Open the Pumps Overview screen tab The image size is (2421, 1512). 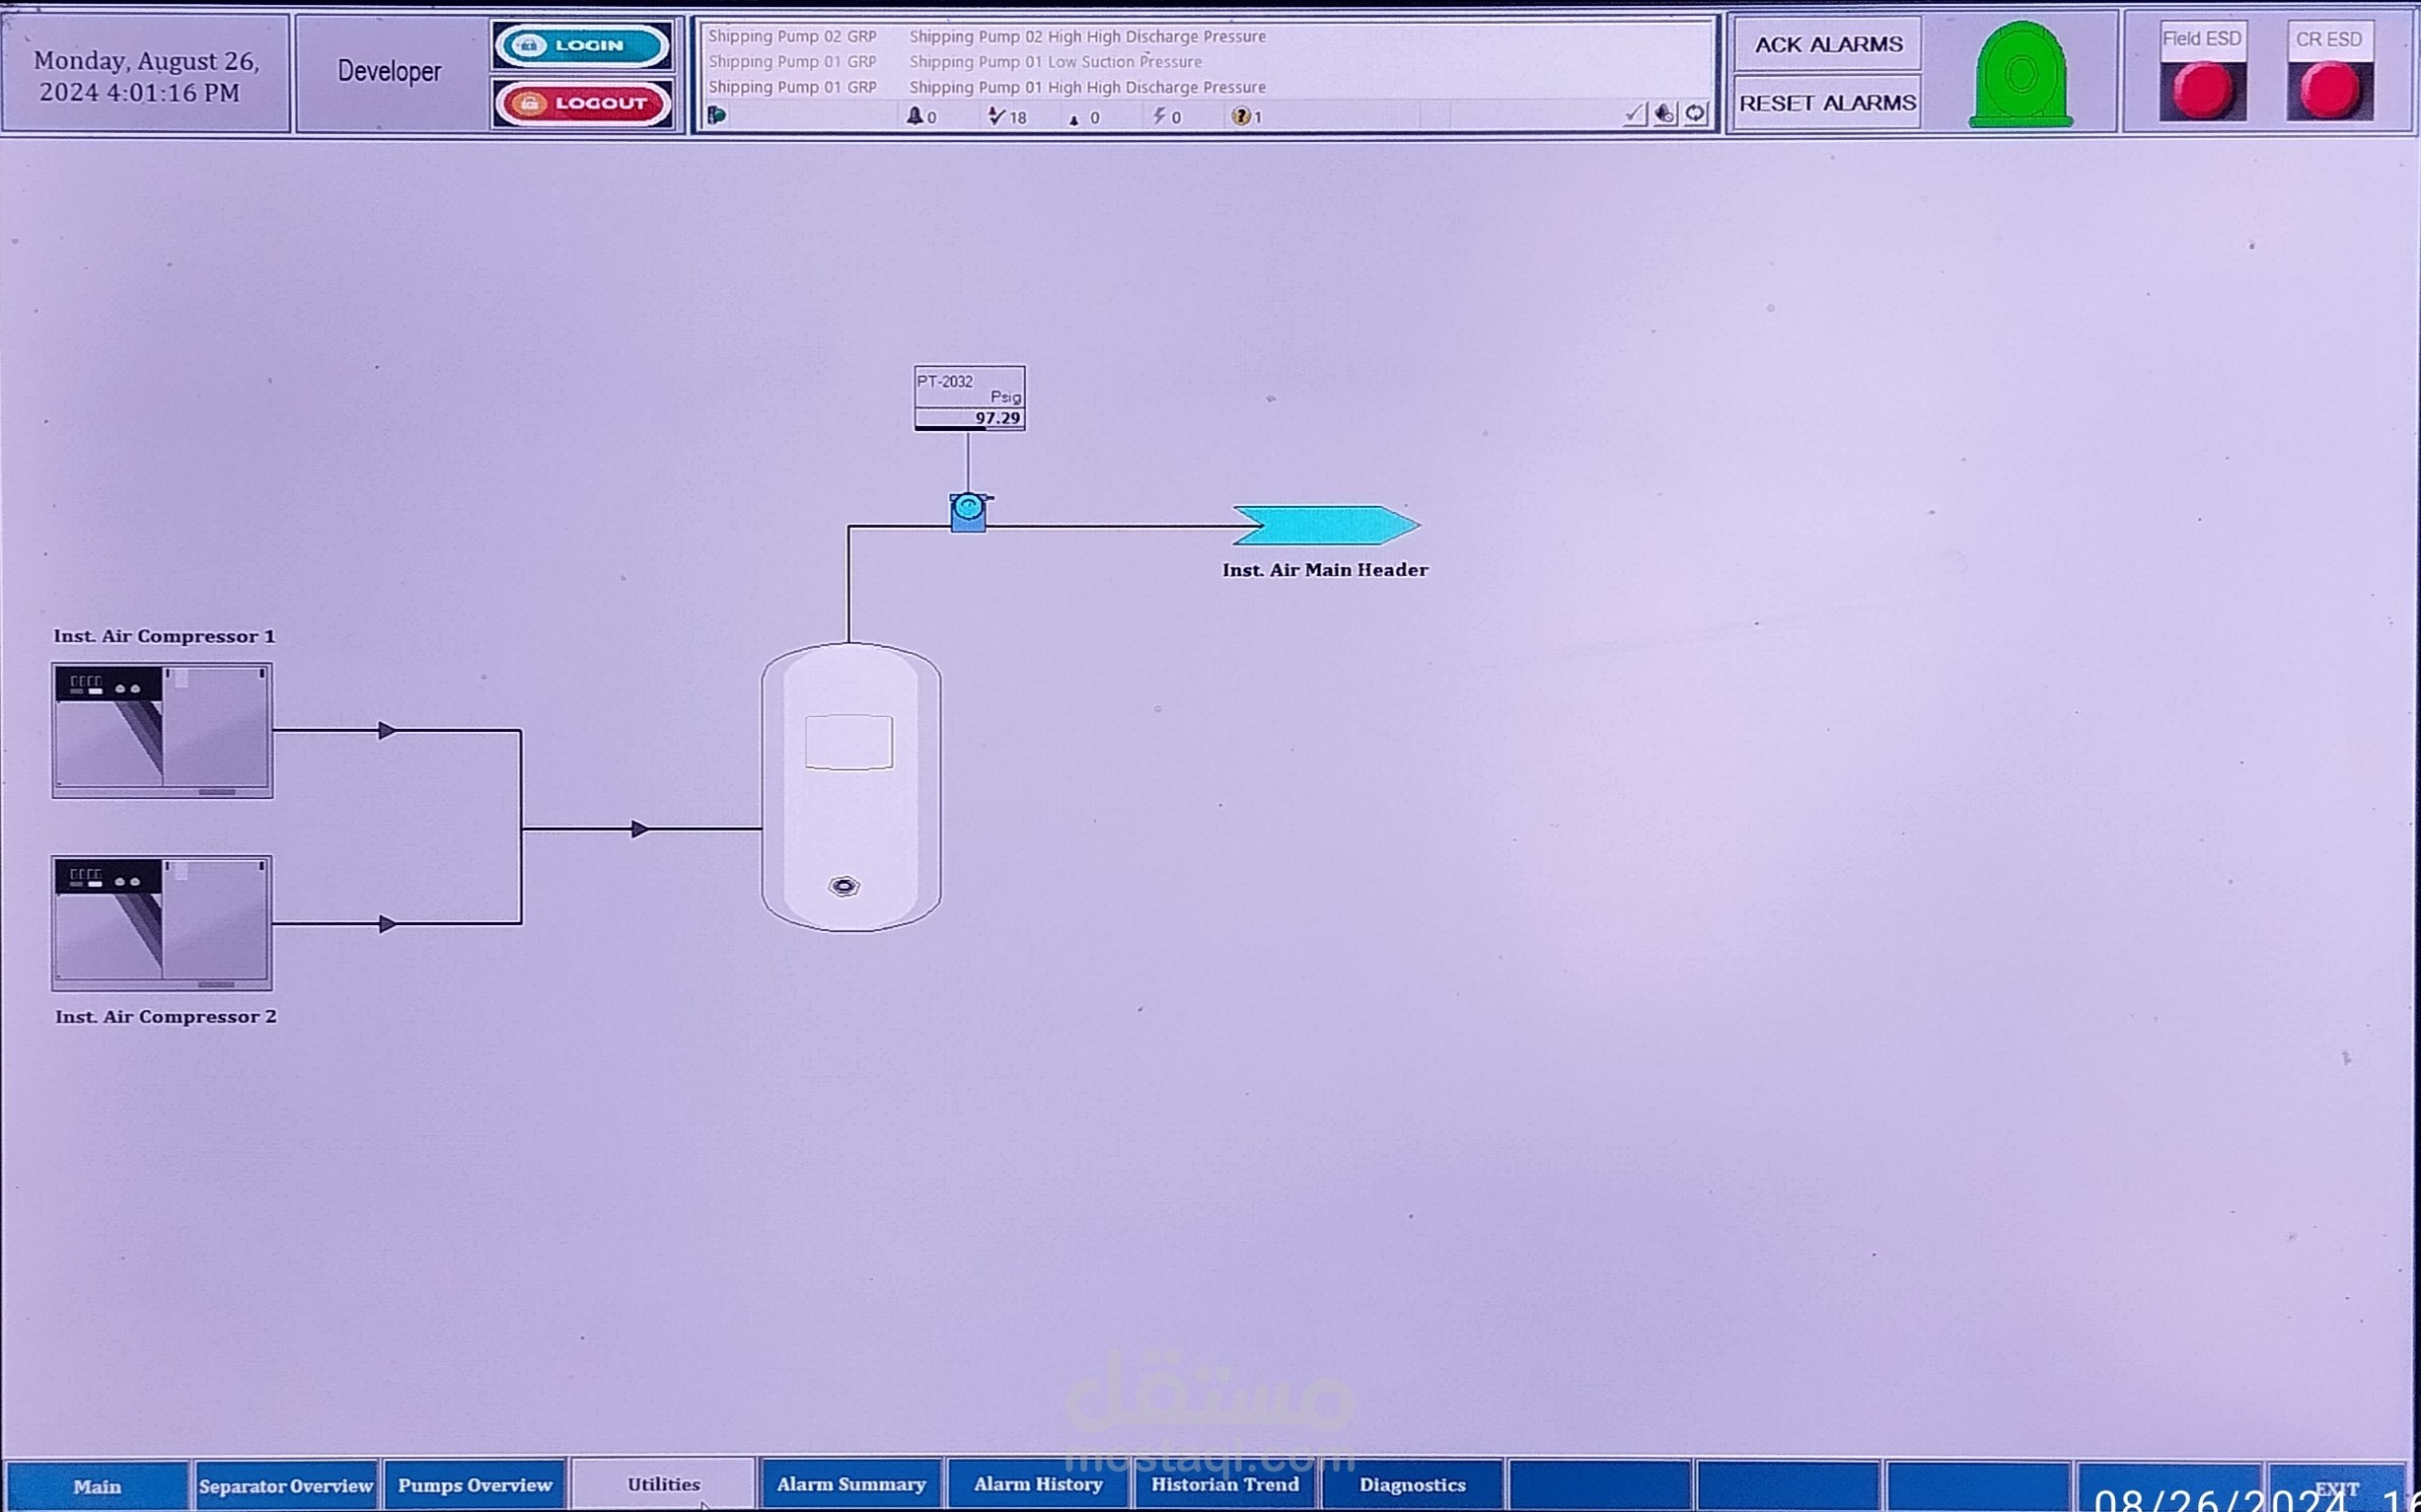[475, 1485]
